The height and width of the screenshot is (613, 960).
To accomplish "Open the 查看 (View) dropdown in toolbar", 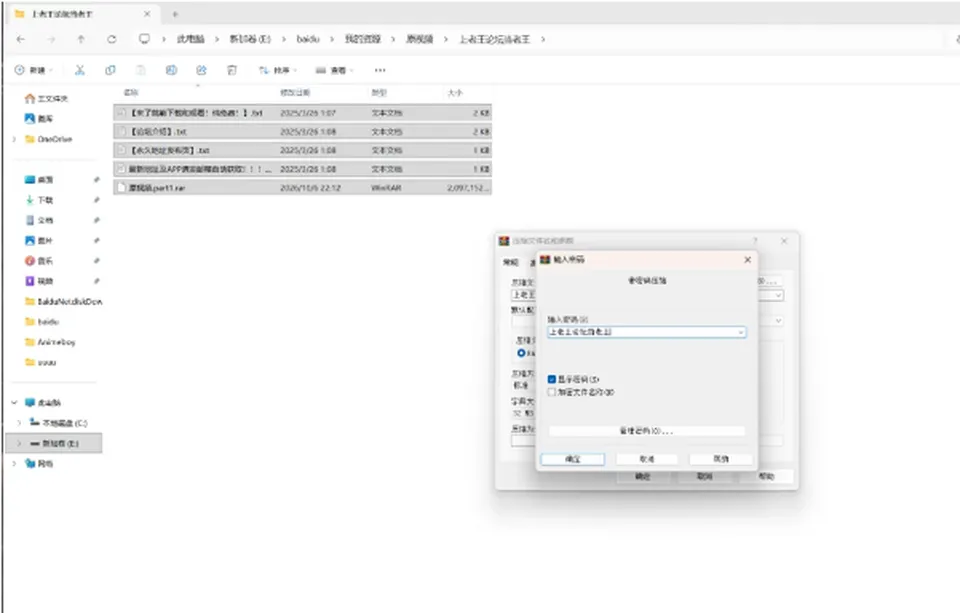I will coord(334,70).
